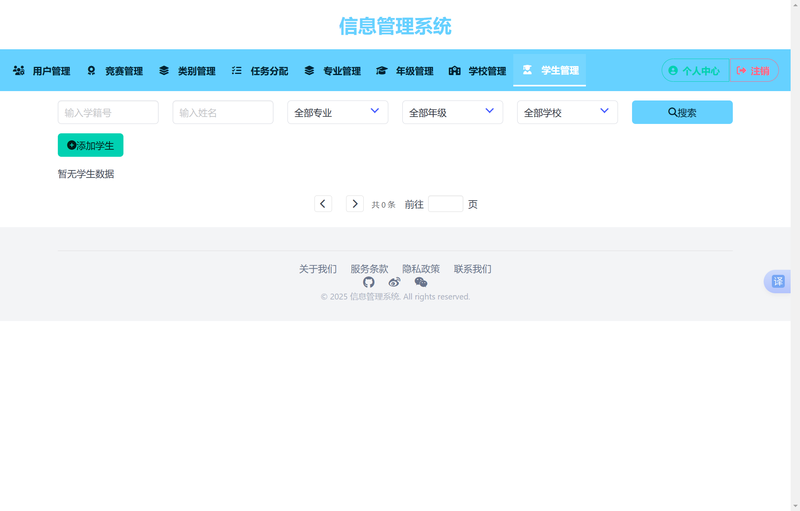
Task: Expand the 全部学校 dropdown
Action: click(x=567, y=112)
